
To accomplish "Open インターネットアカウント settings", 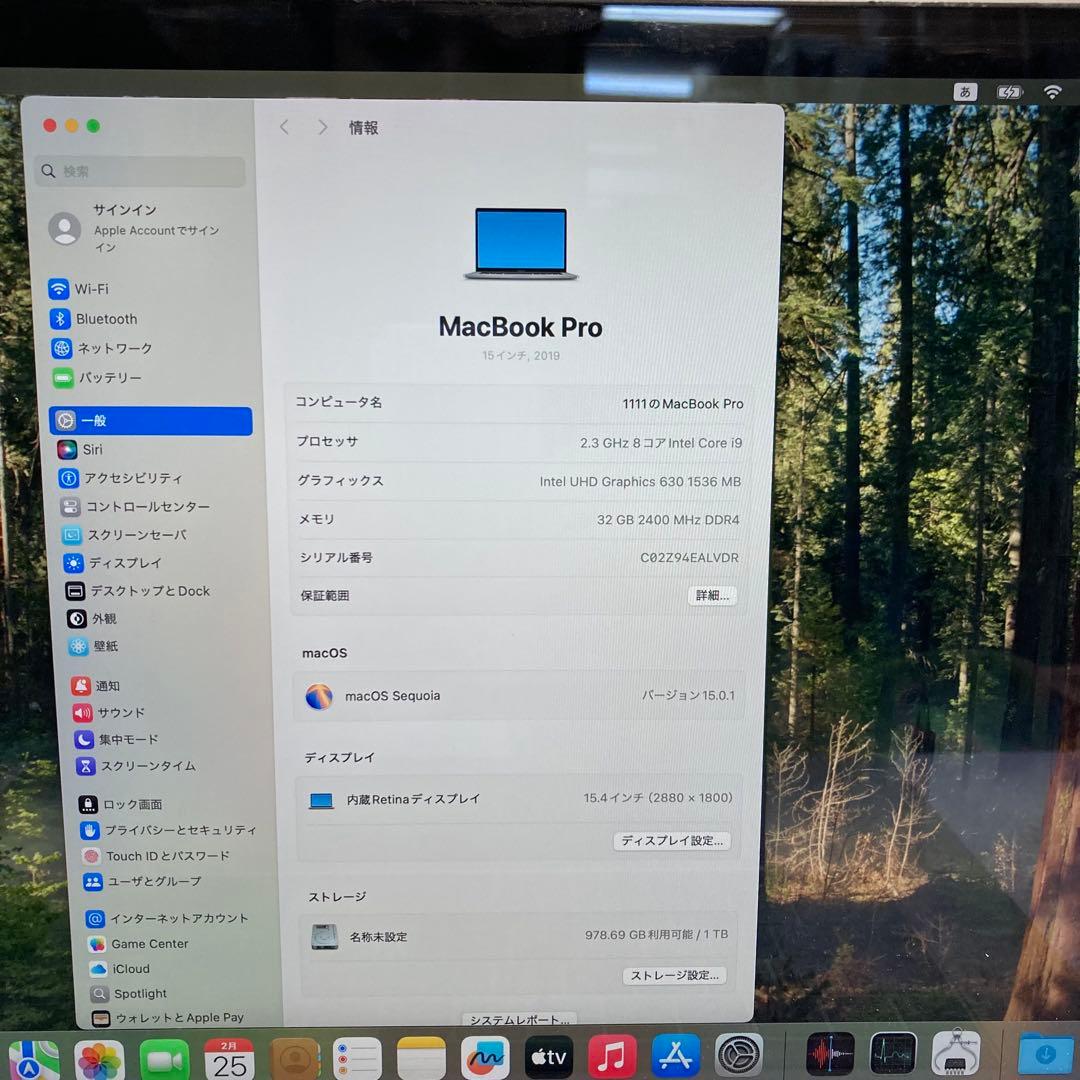I will coord(167,919).
